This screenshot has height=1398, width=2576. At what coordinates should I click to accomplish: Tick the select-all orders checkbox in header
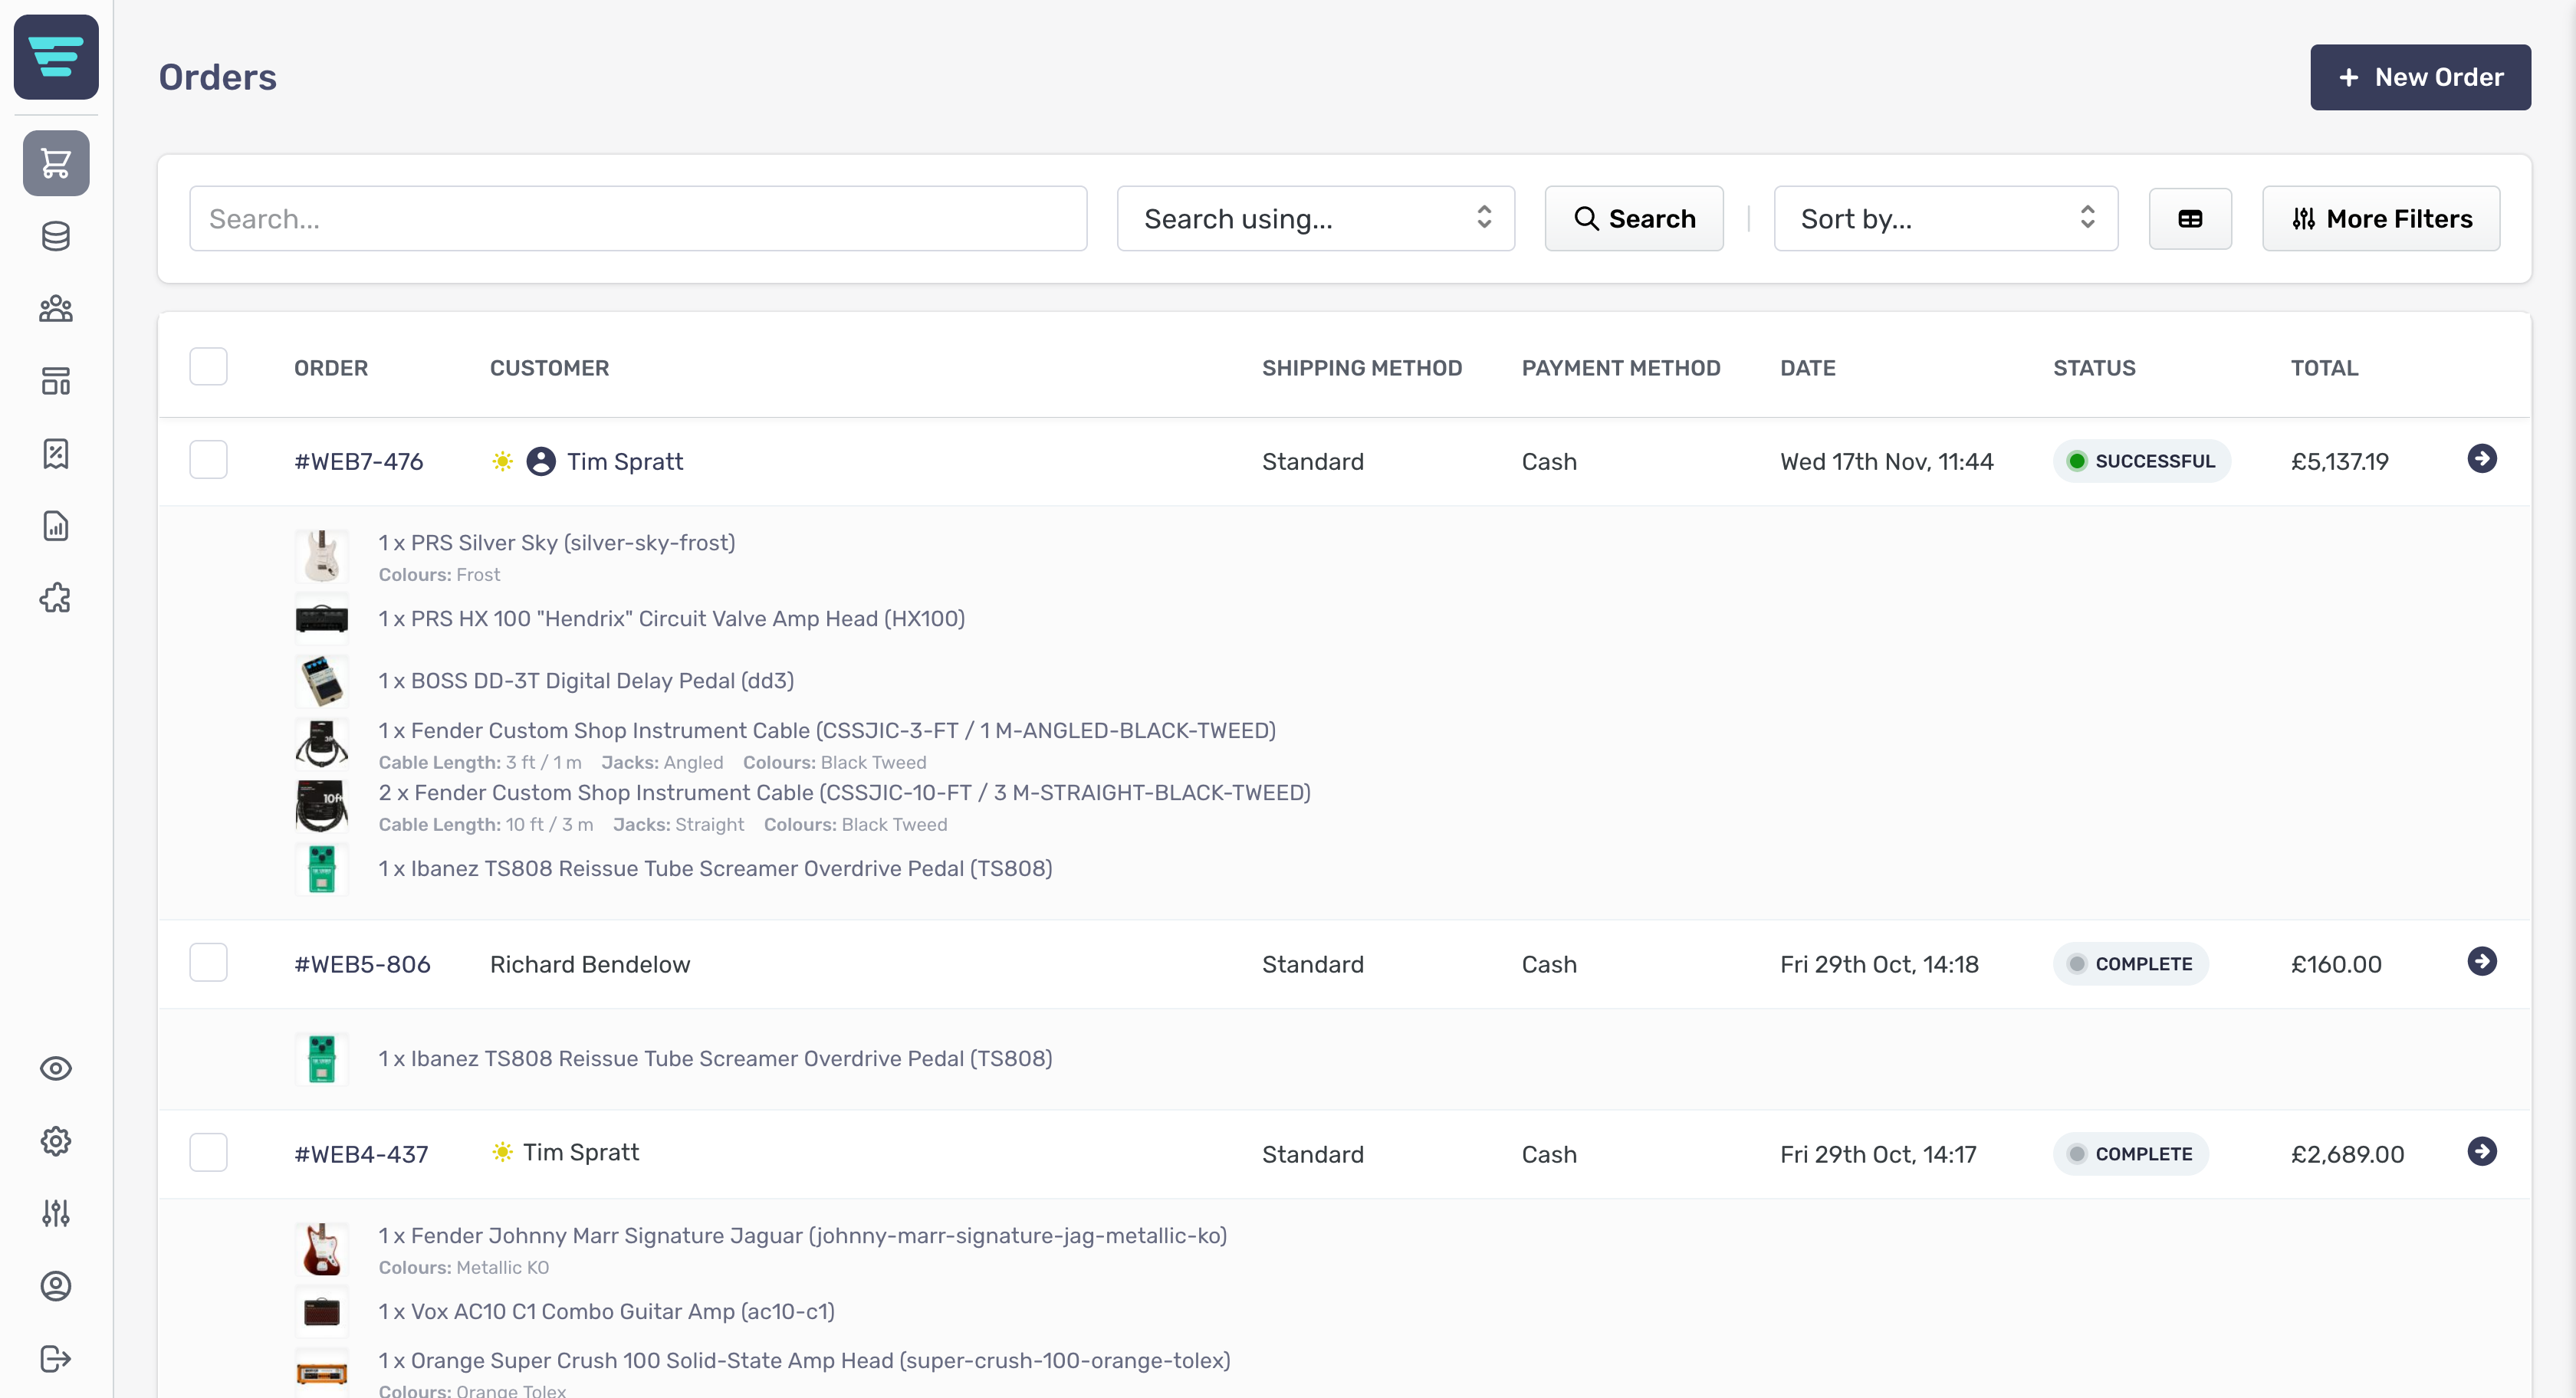click(x=208, y=367)
